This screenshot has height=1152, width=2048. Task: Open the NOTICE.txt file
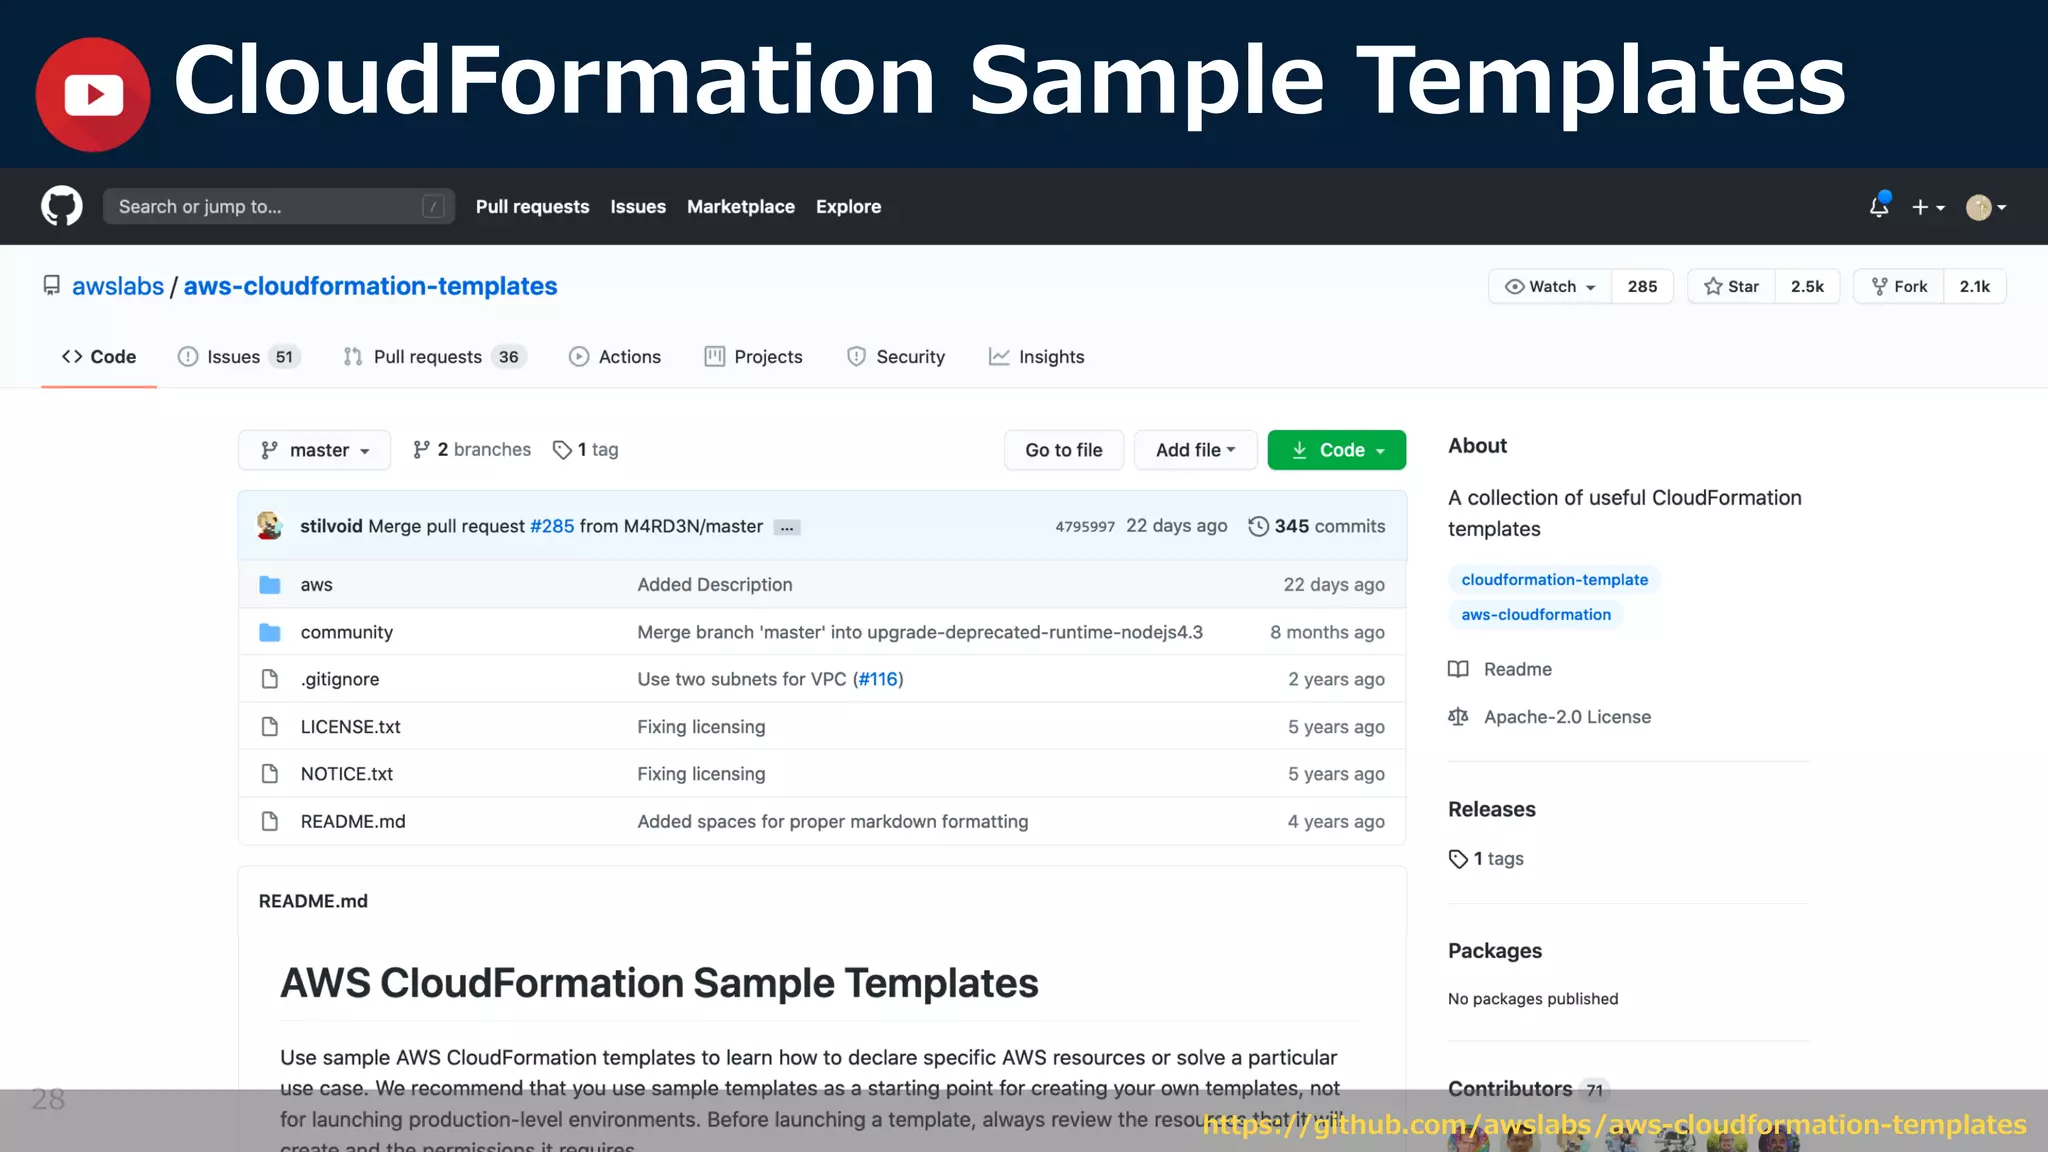point(346,774)
